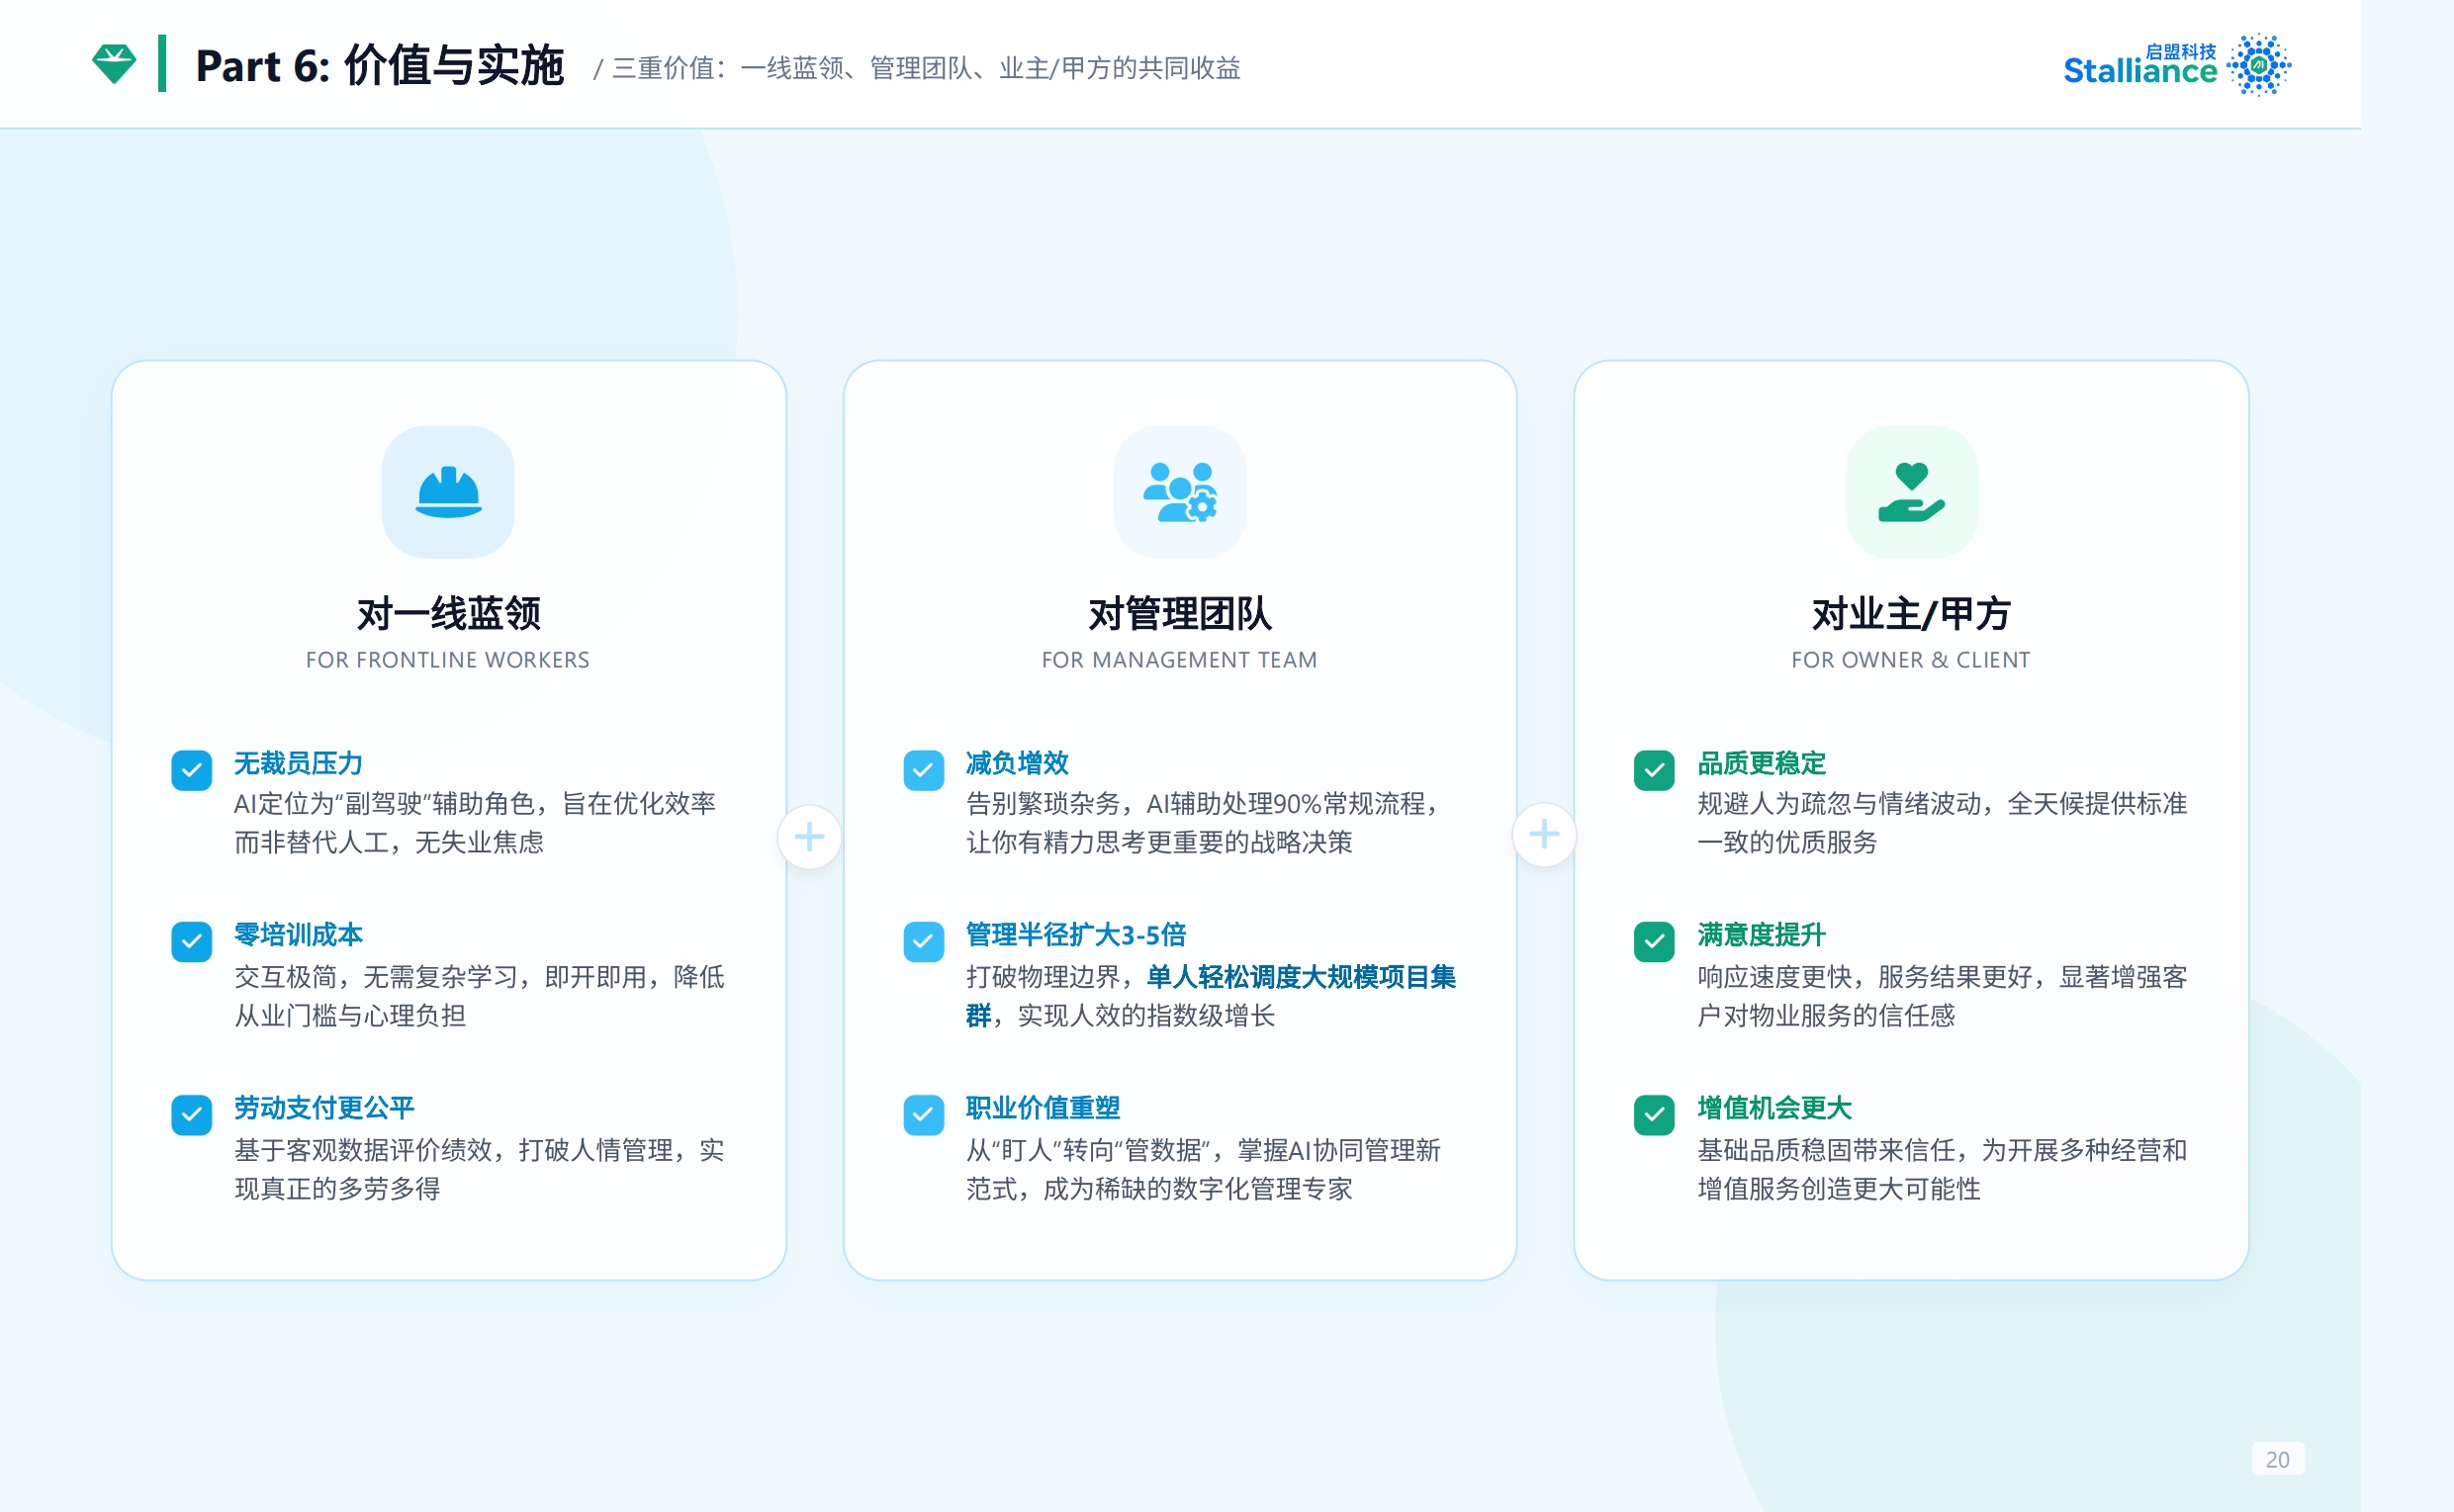
Task: Toggle the green 增值机会更大 checkbox
Action: [x=1654, y=1114]
